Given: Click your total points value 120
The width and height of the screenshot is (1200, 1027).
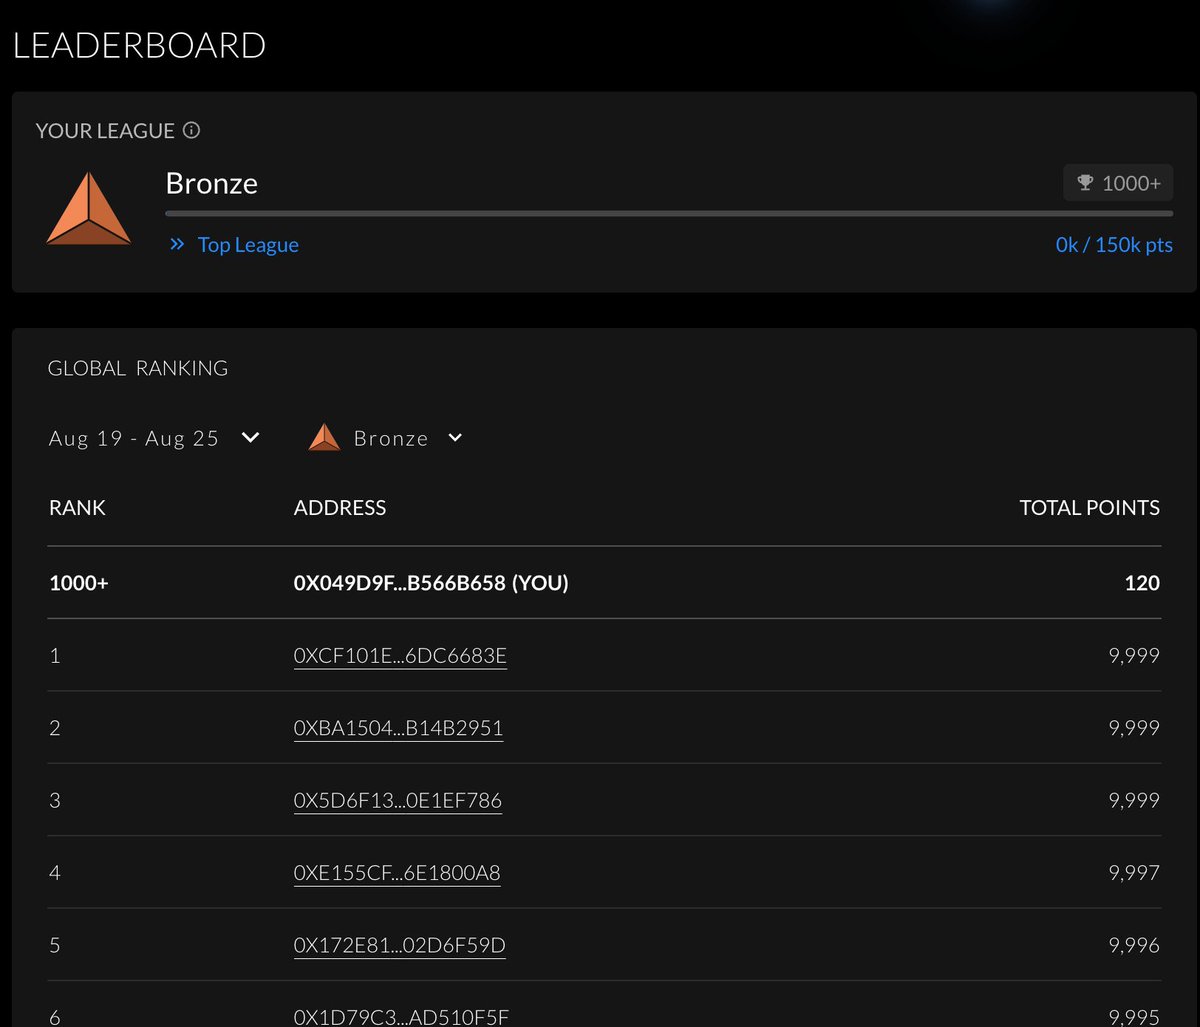Looking at the screenshot, I should (x=1142, y=583).
